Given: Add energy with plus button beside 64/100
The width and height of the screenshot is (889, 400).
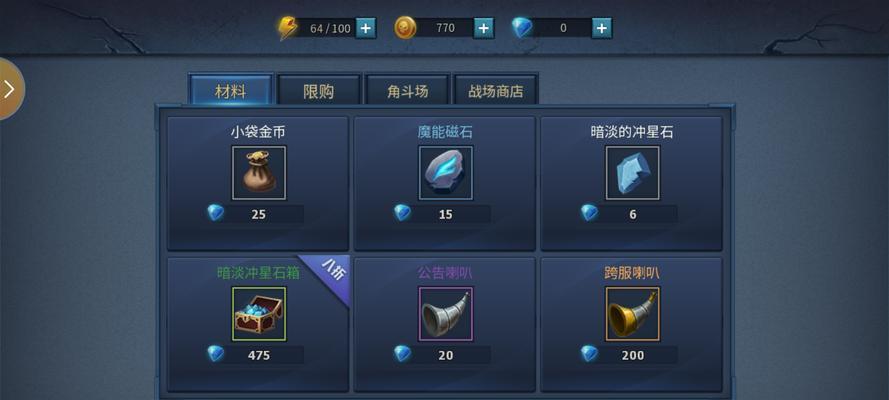Looking at the screenshot, I should [x=366, y=28].
